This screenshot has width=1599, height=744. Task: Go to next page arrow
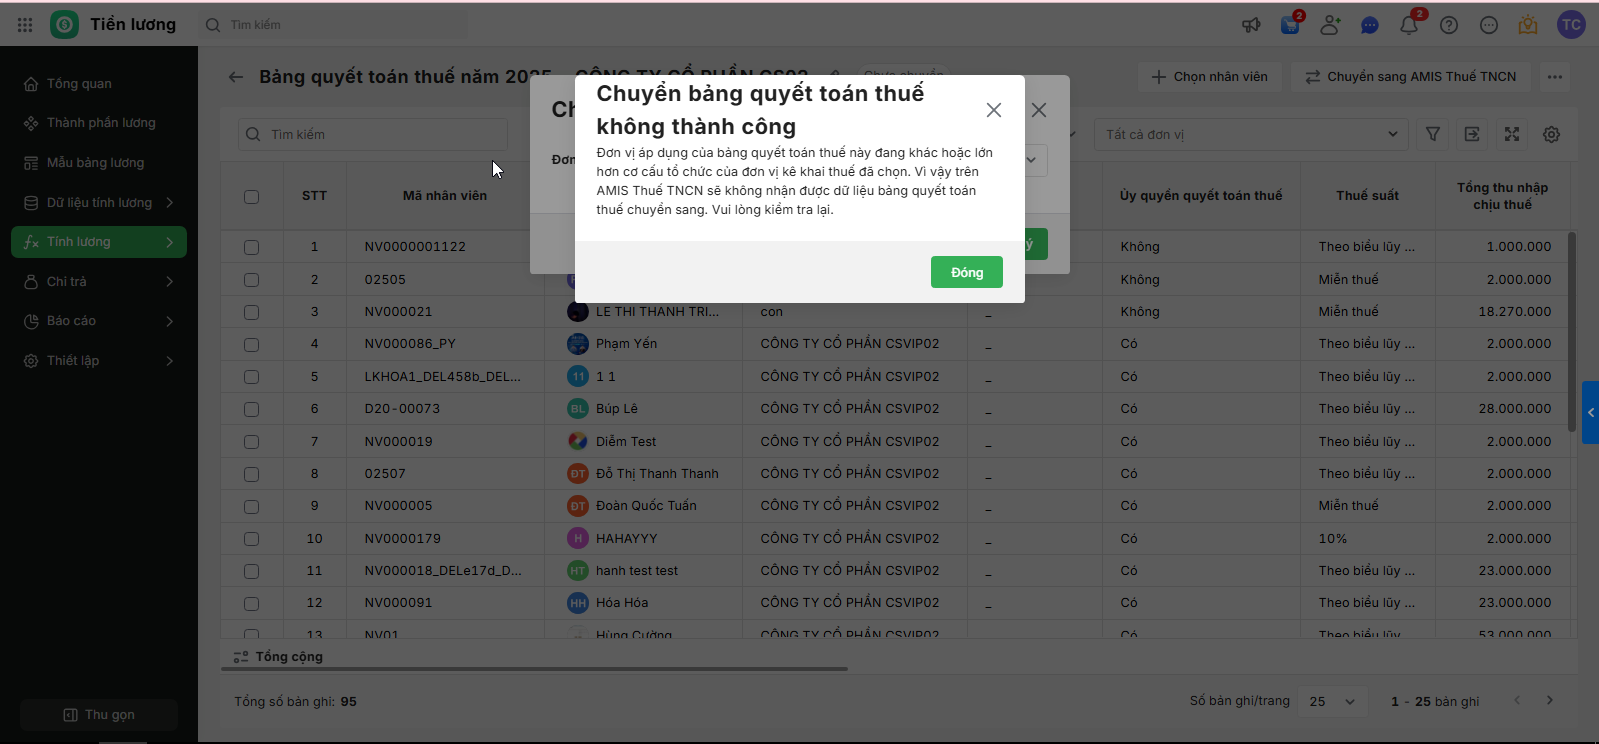1550,700
